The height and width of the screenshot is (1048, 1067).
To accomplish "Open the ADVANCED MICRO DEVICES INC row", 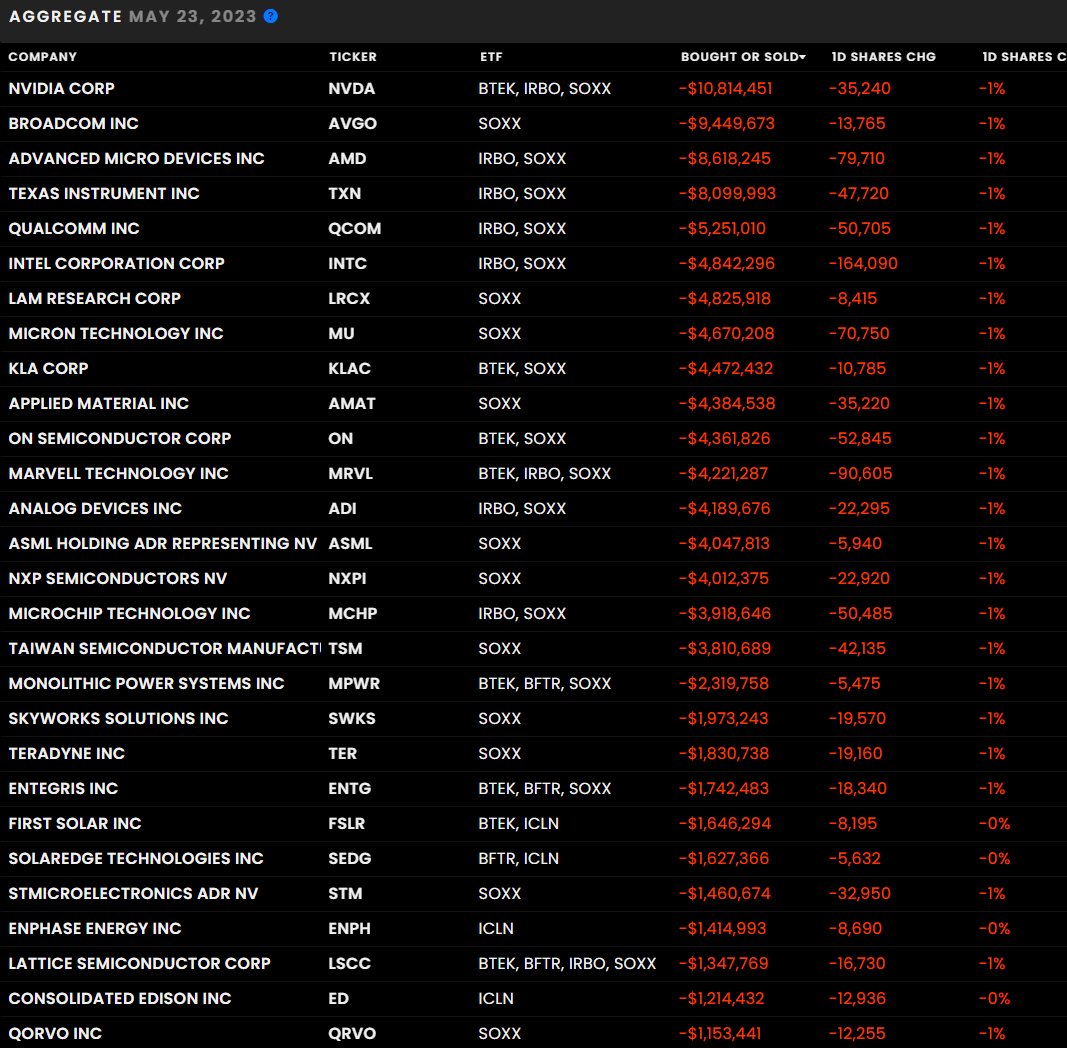I will [x=136, y=159].
